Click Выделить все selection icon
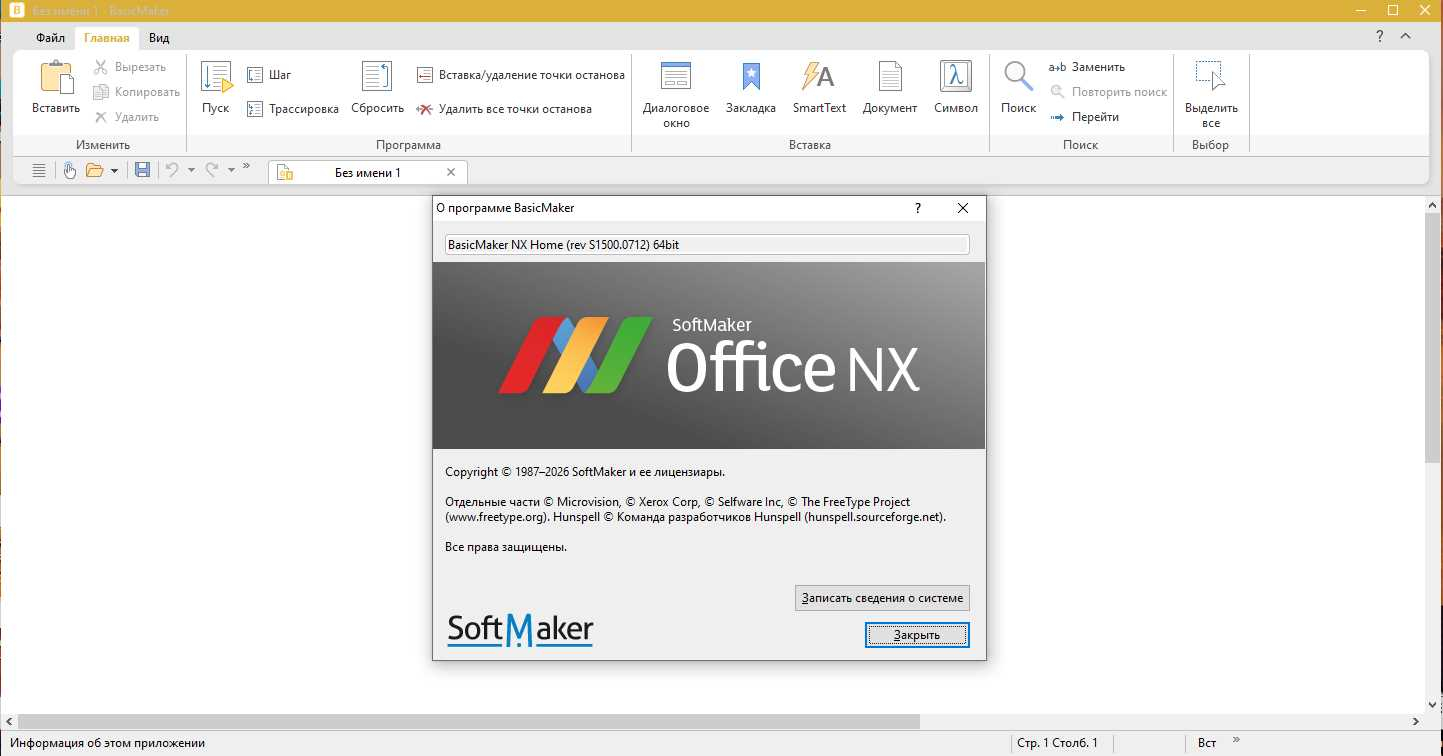1443x756 pixels. (x=1211, y=77)
